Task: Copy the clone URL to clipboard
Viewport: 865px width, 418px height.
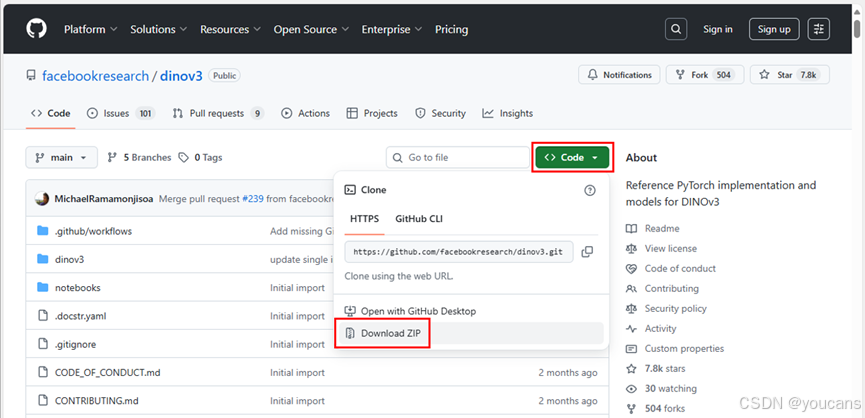Action: [588, 251]
